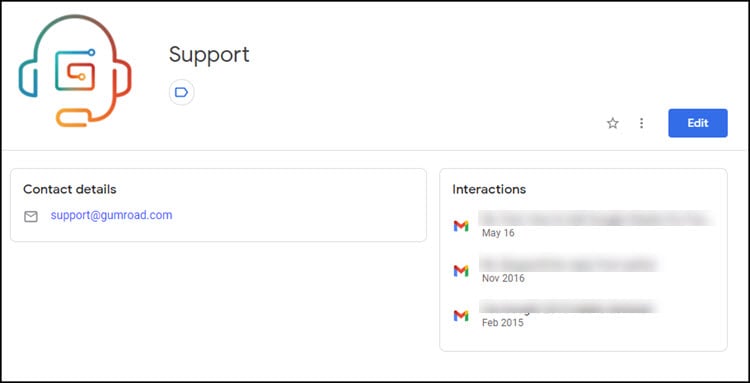Select the May 16 date text
Image resolution: width=750 pixels, height=383 pixels.
coord(498,233)
